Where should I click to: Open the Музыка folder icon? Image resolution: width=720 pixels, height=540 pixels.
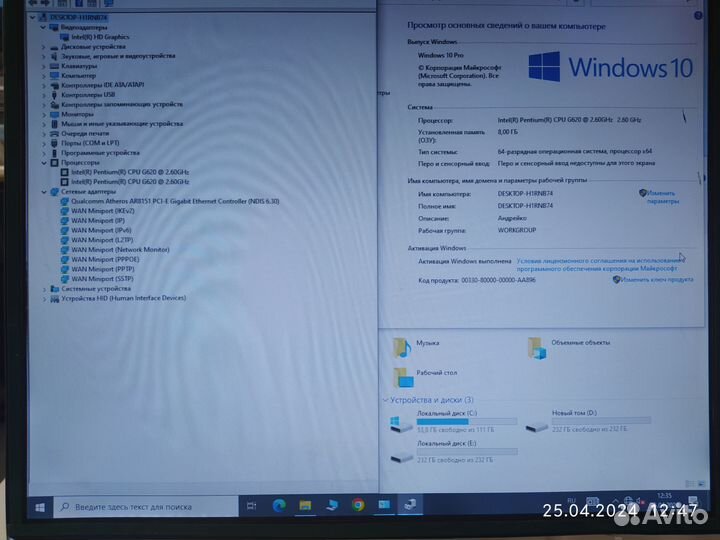pos(402,348)
